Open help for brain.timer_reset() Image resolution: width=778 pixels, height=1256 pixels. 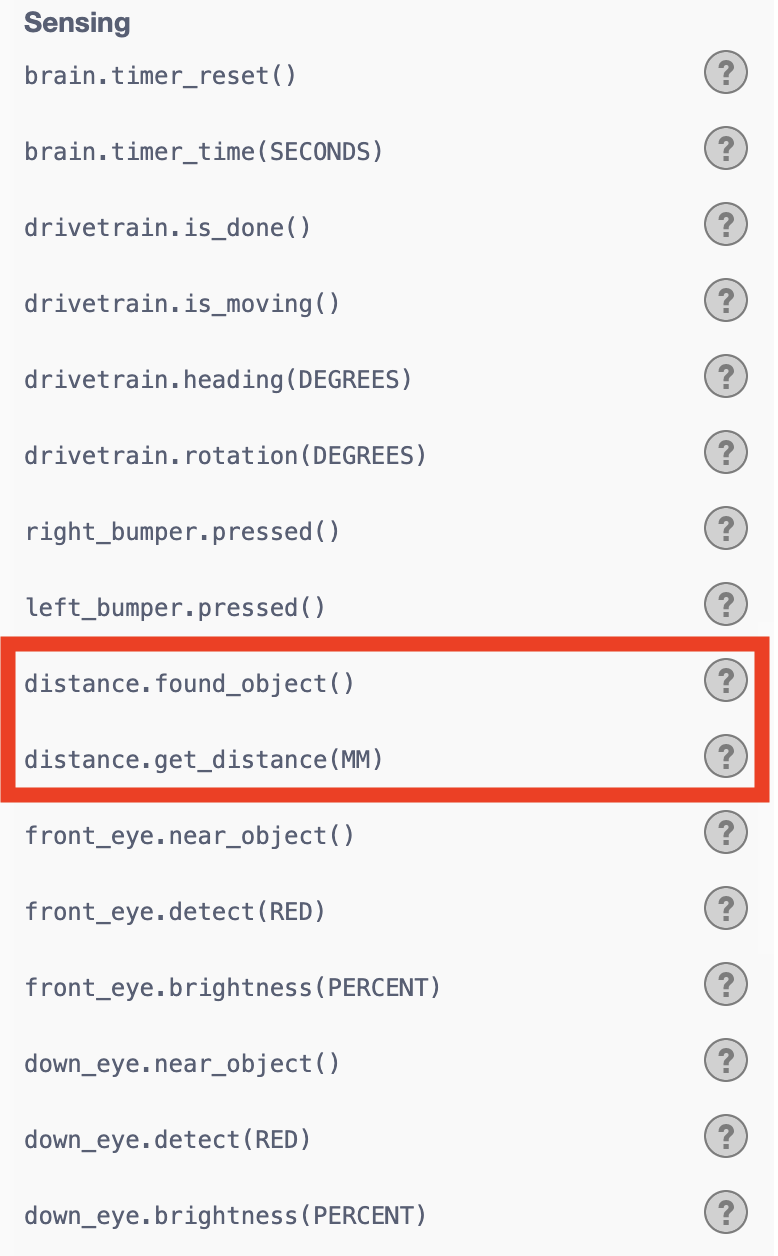click(726, 74)
